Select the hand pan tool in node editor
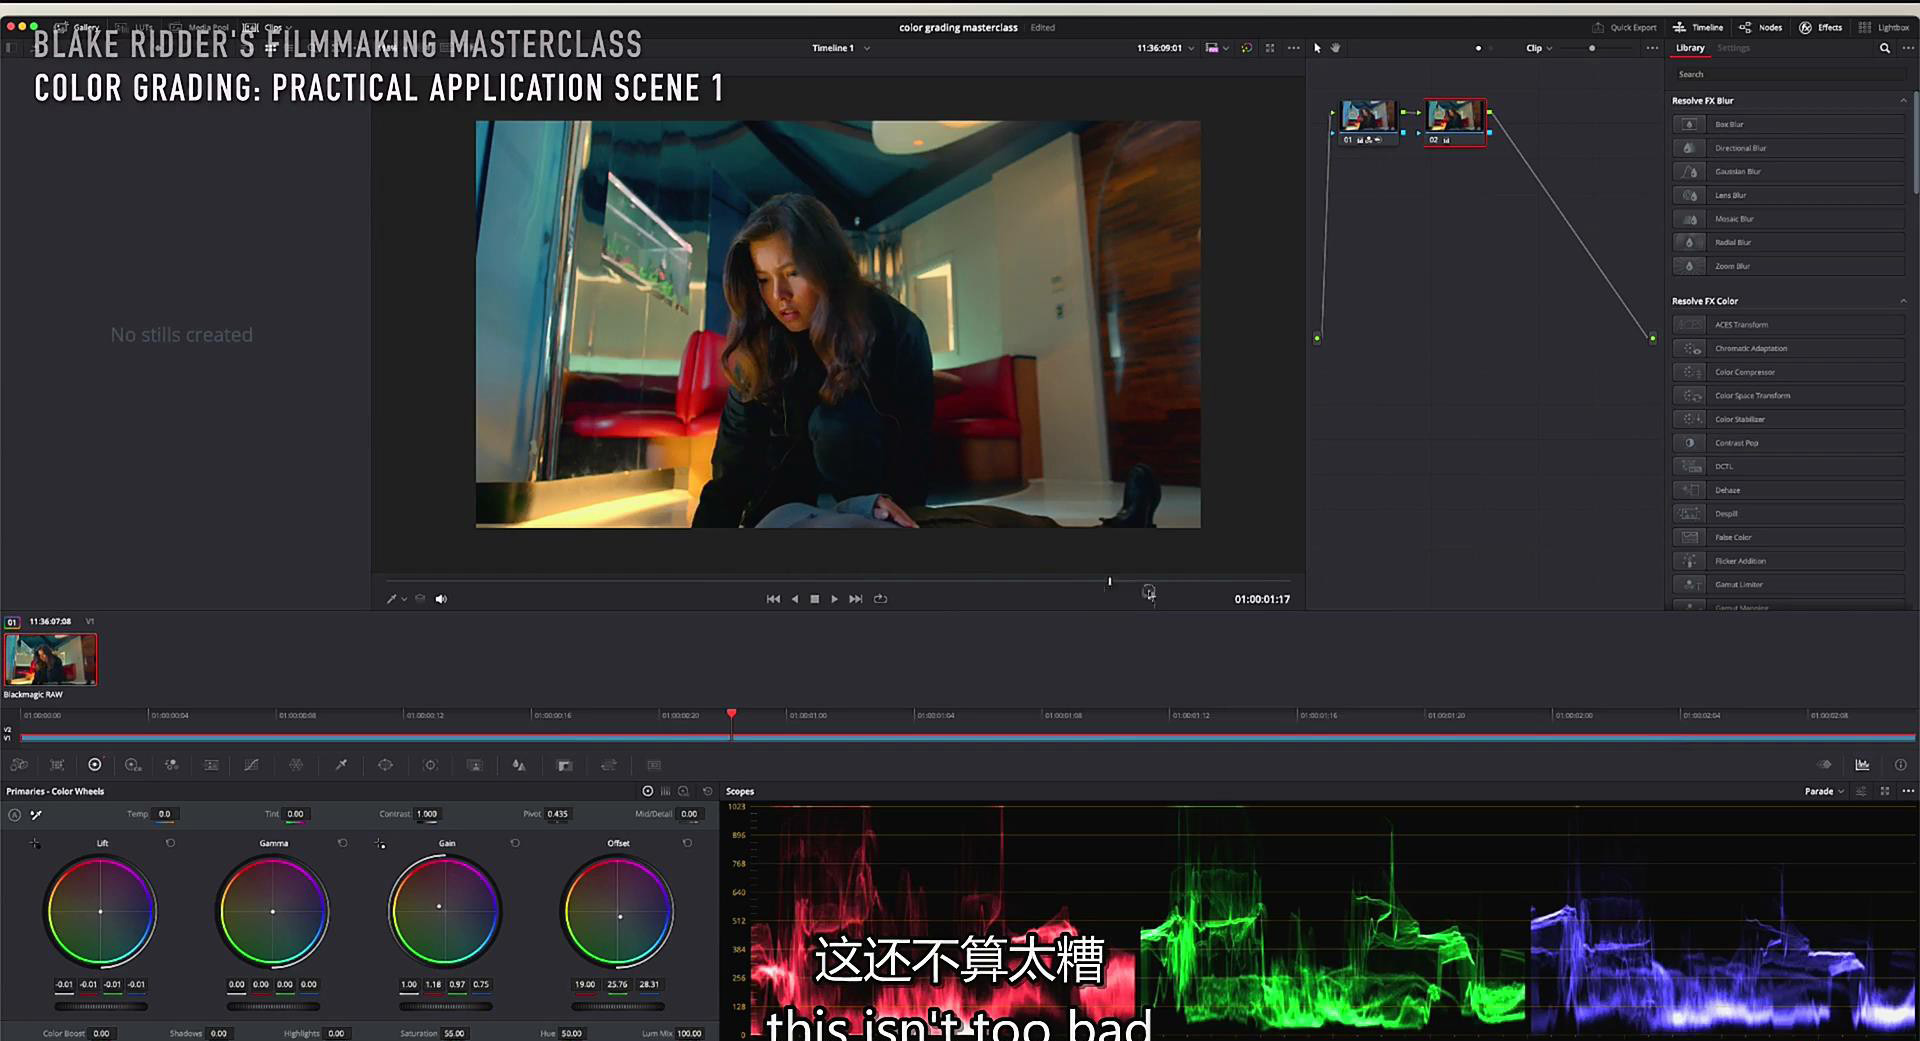The height and width of the screenshot is (1041, 1920). [x=1335, y=48]
